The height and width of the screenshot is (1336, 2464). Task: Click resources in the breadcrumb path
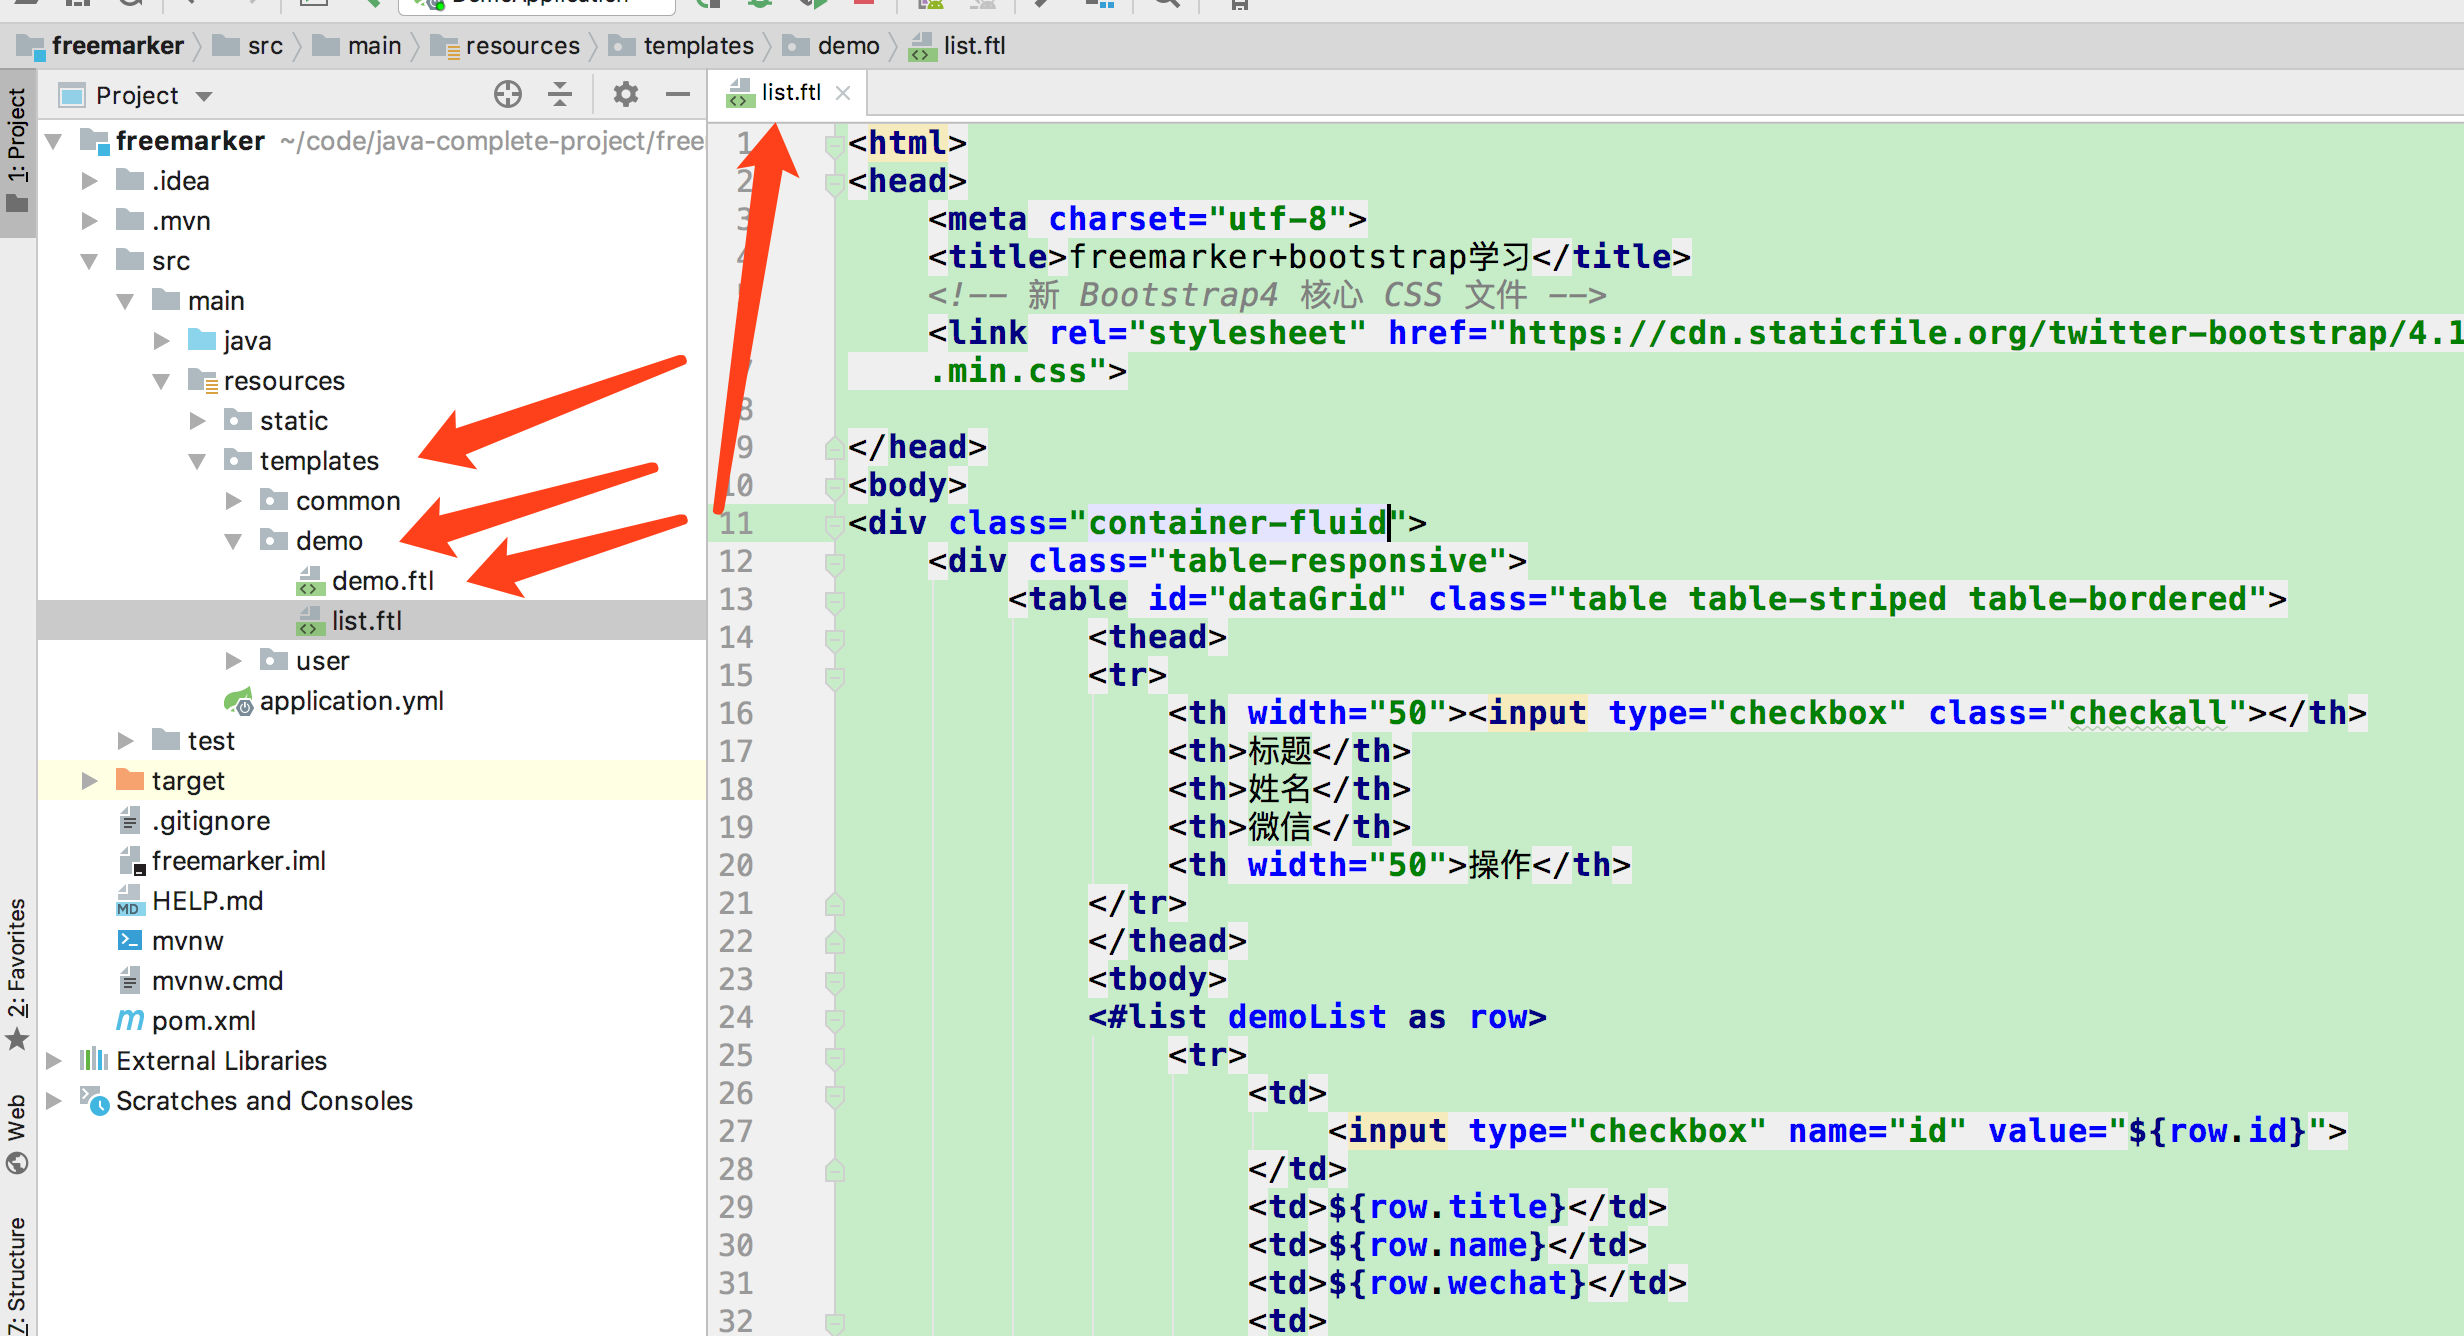coord(522,46)
